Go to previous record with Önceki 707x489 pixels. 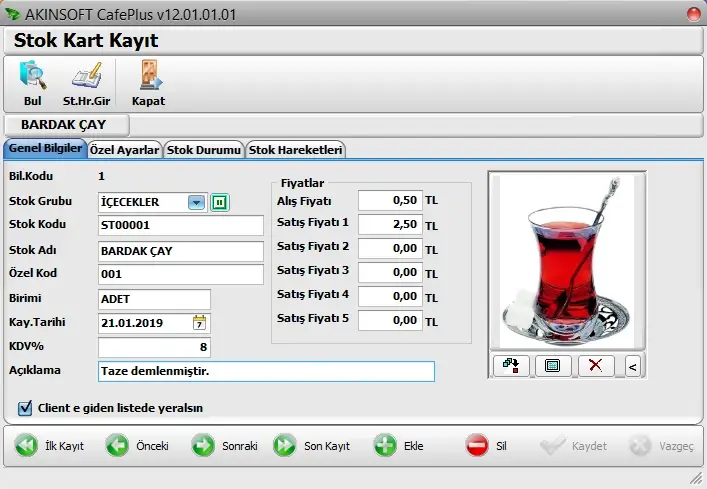pyautogui.click(x=137, y=446)
